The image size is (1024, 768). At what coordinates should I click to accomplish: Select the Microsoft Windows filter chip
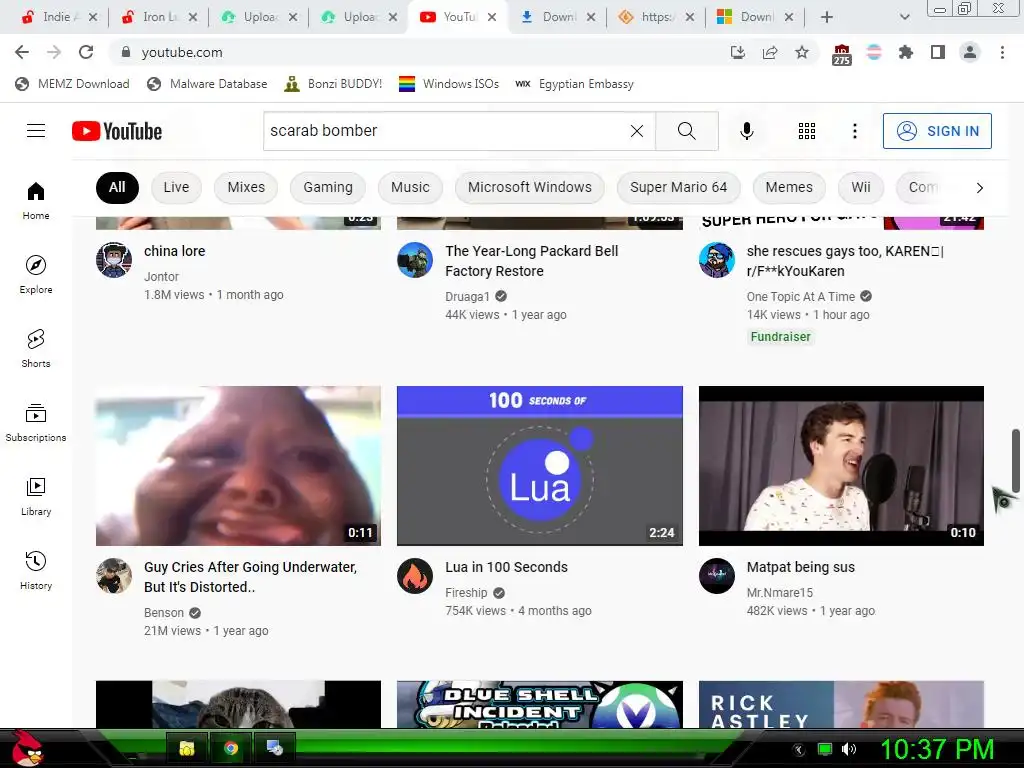(x=530, y=187)
